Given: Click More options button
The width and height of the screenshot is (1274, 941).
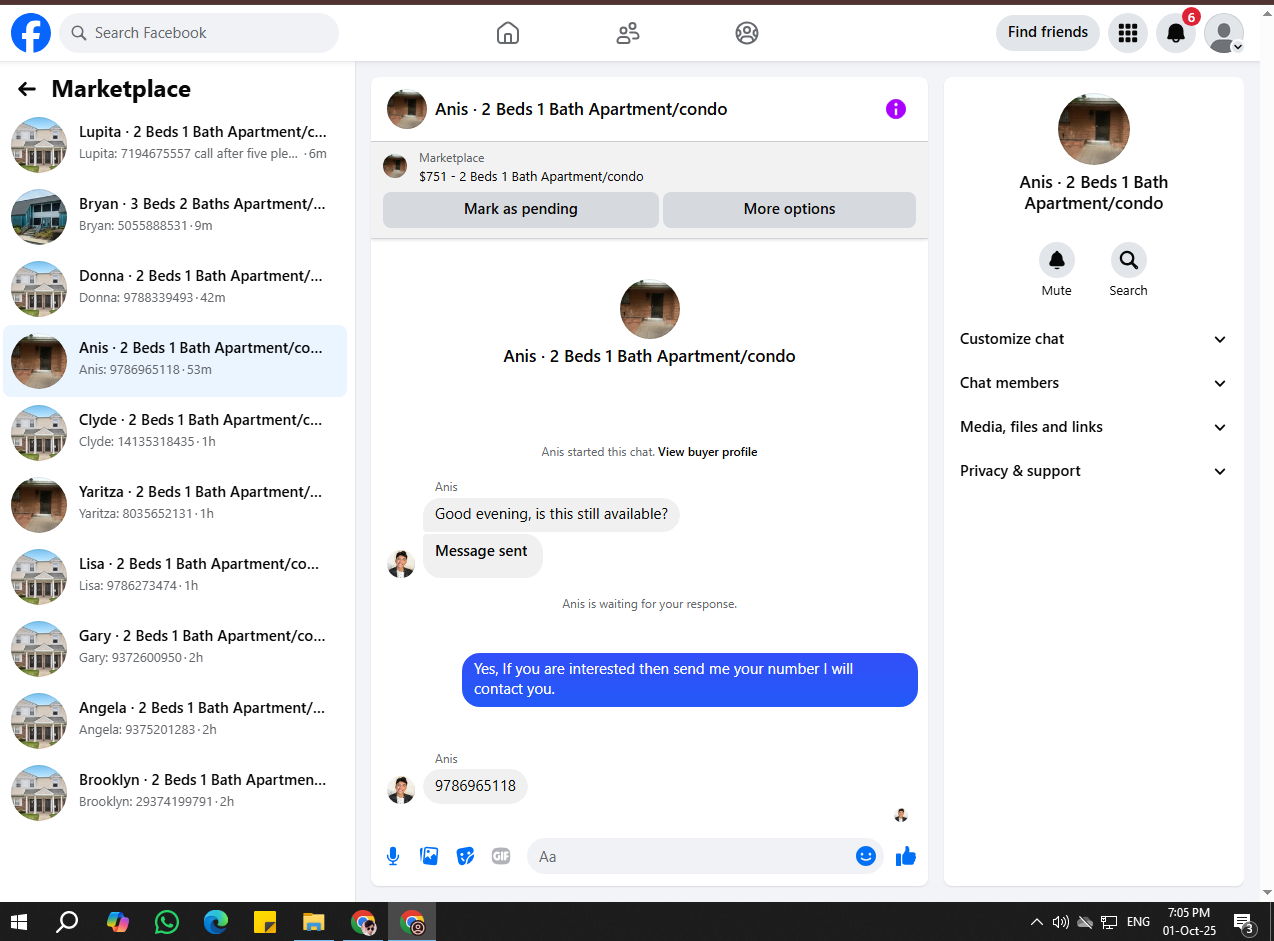Looking at the screenshot, I should 789,210.
